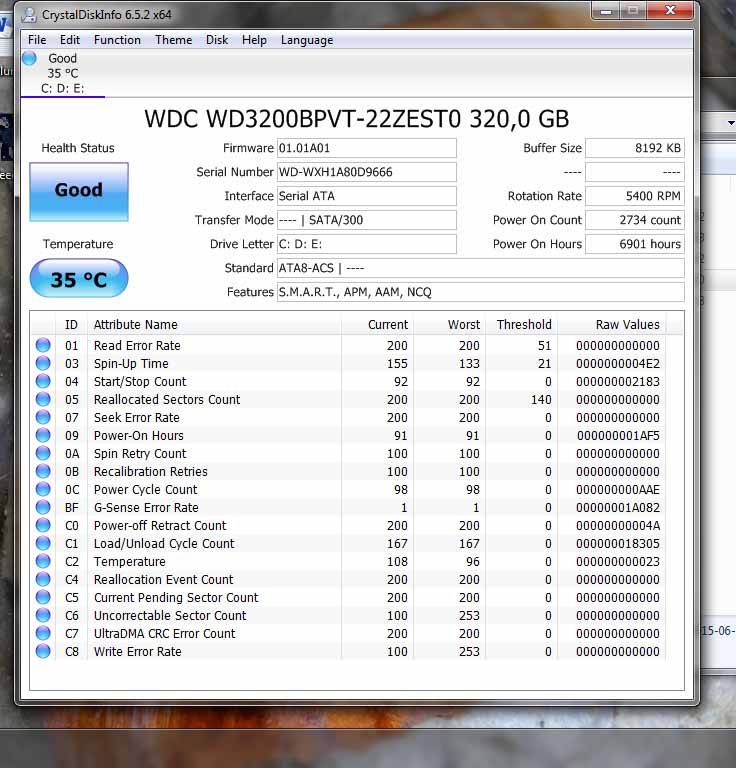Click the 35 °C temperature button
The height and width of the screenshot is (768, 736).
pyautogui.click(x=79, y=278)
